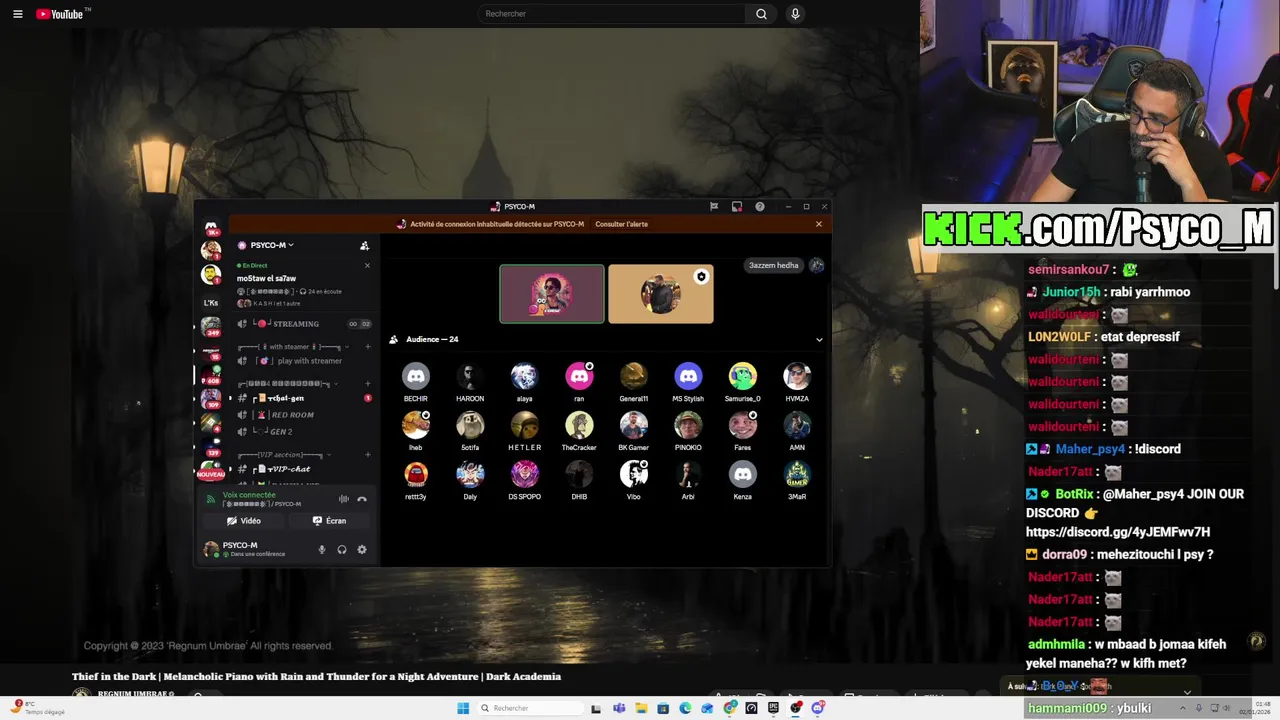The height and width of the screenshot is (720, 1280).
Task: Disconnect from voice with hang-up icon
Action: (x=362, y=499)
